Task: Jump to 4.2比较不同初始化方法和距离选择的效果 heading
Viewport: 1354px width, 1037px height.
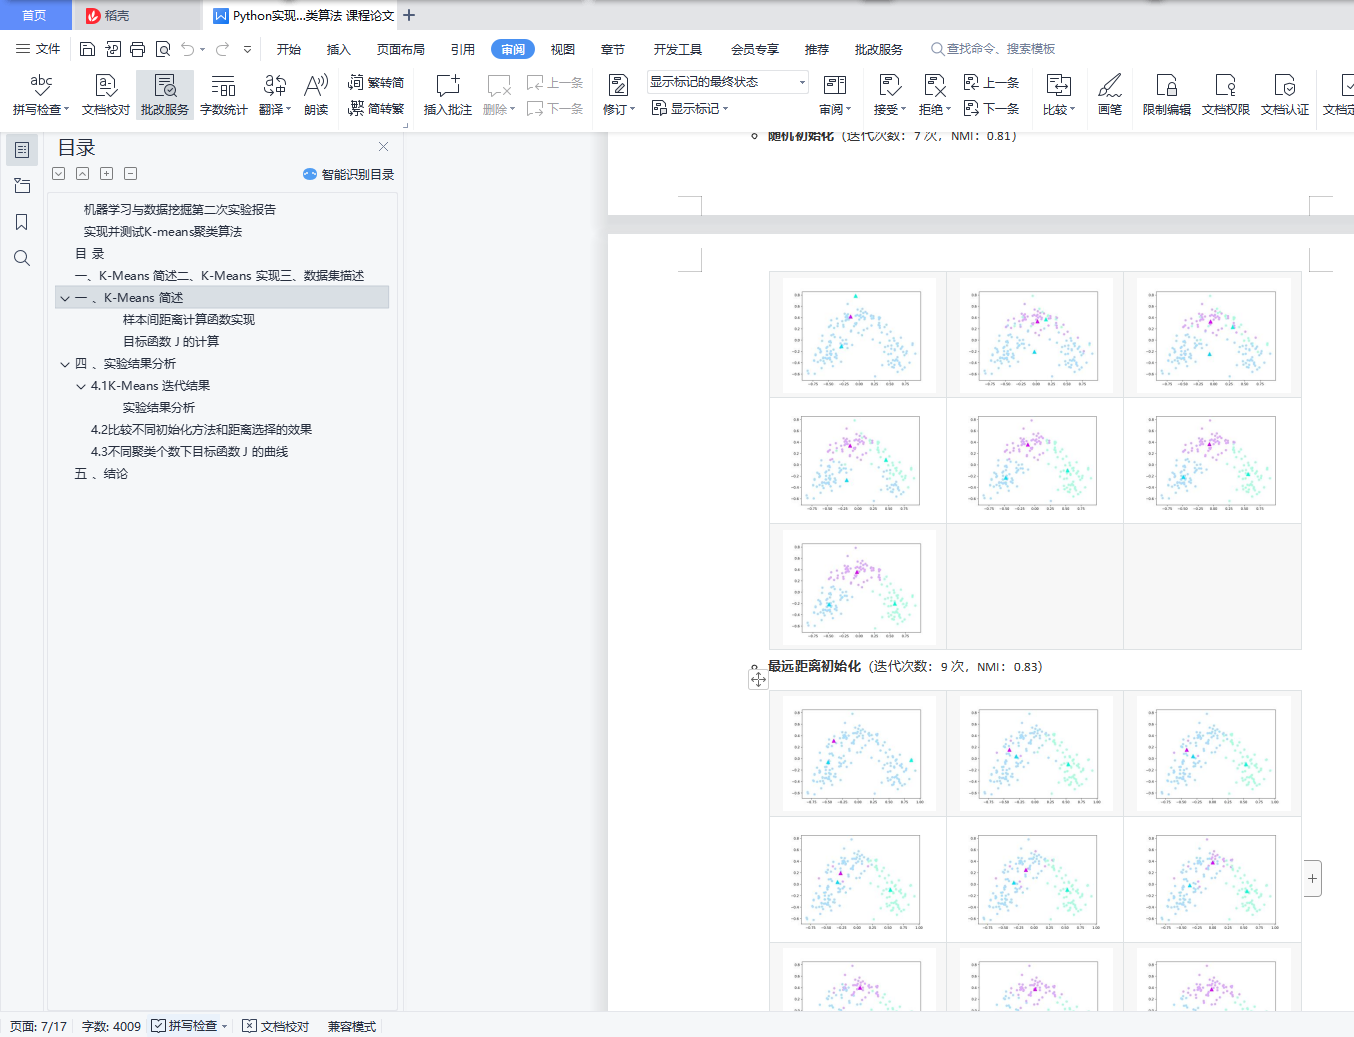Action: pyautogui.click(x=201, y=430)
